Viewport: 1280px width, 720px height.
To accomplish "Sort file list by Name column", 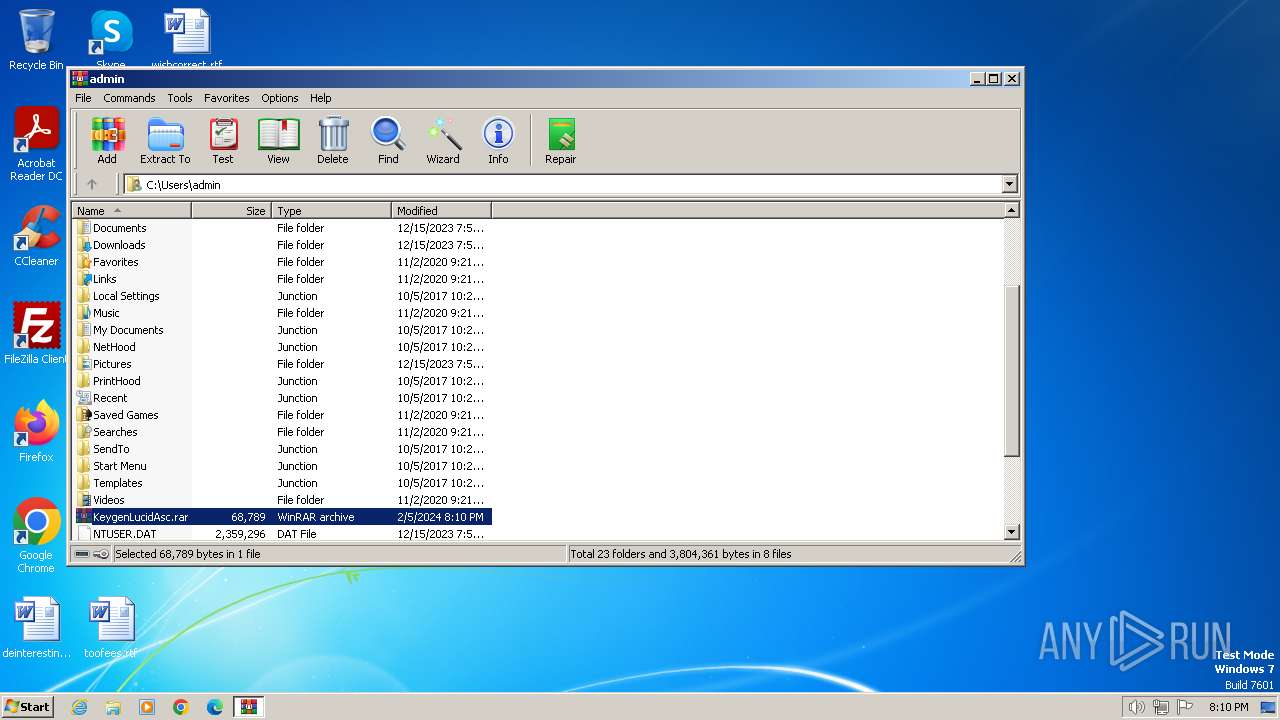I will [131, 210].
